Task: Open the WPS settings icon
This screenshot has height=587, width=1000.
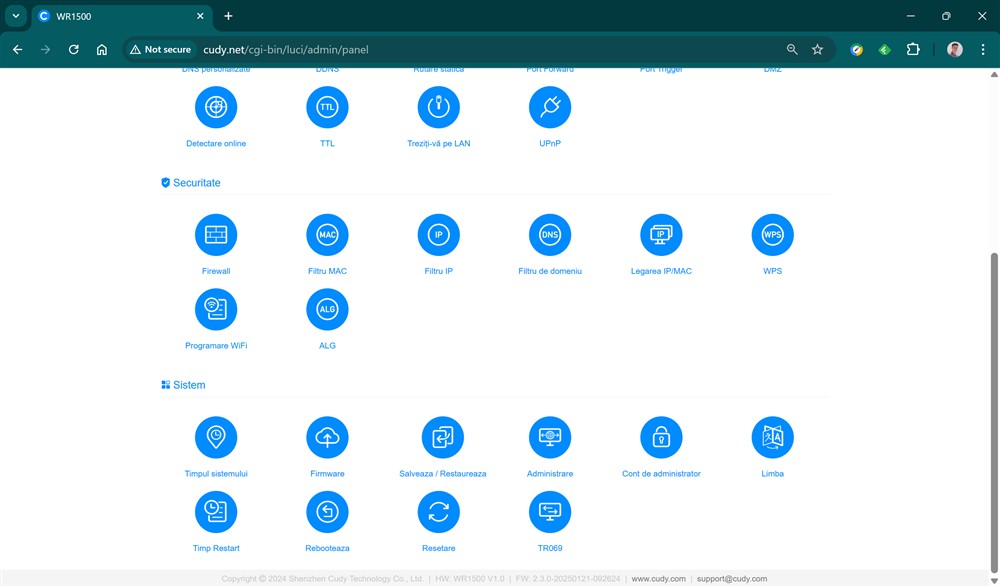Action: click(x=772, y=235)
